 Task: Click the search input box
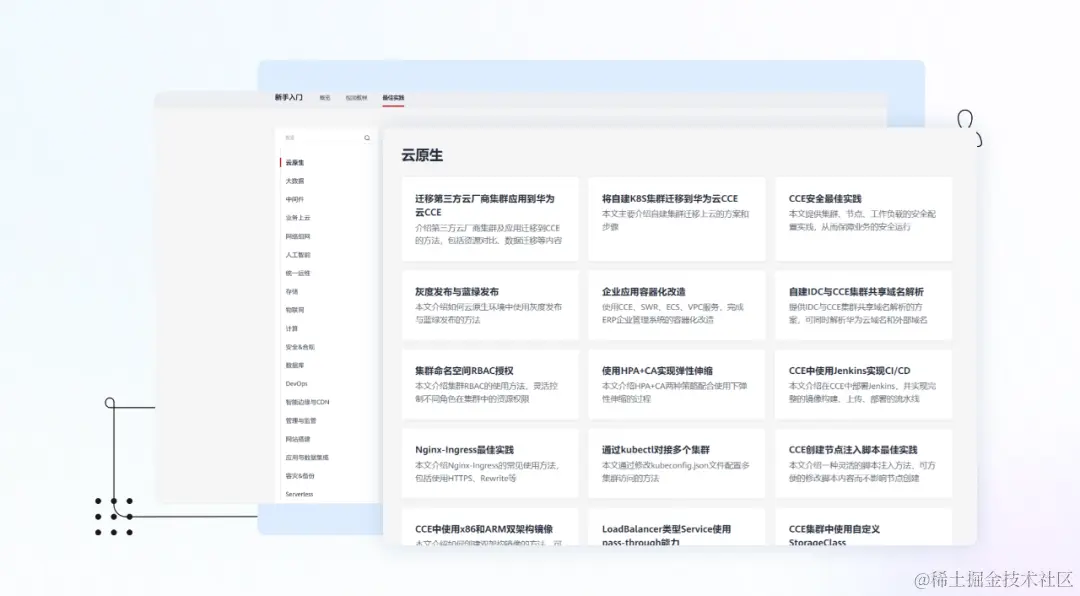click(x=320, y=135)
